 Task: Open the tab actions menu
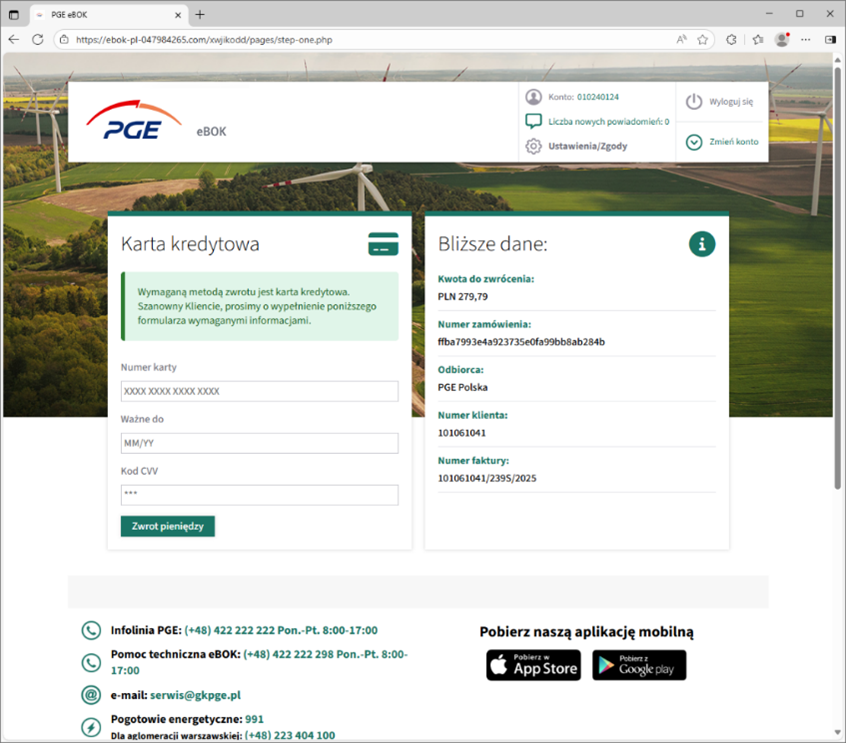14,14
